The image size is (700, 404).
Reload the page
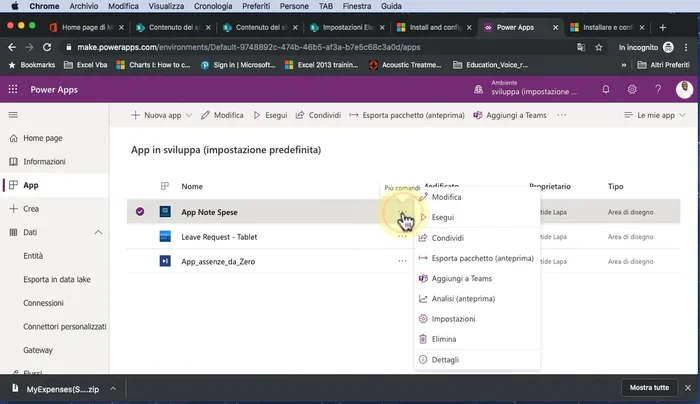47,47
